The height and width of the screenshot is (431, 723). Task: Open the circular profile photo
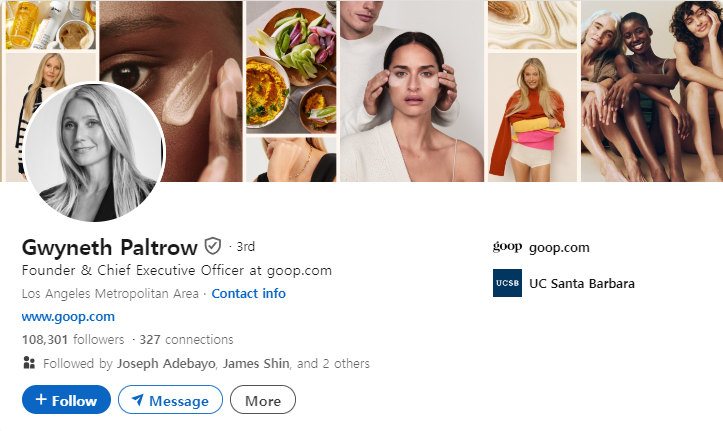coord(95,152)
